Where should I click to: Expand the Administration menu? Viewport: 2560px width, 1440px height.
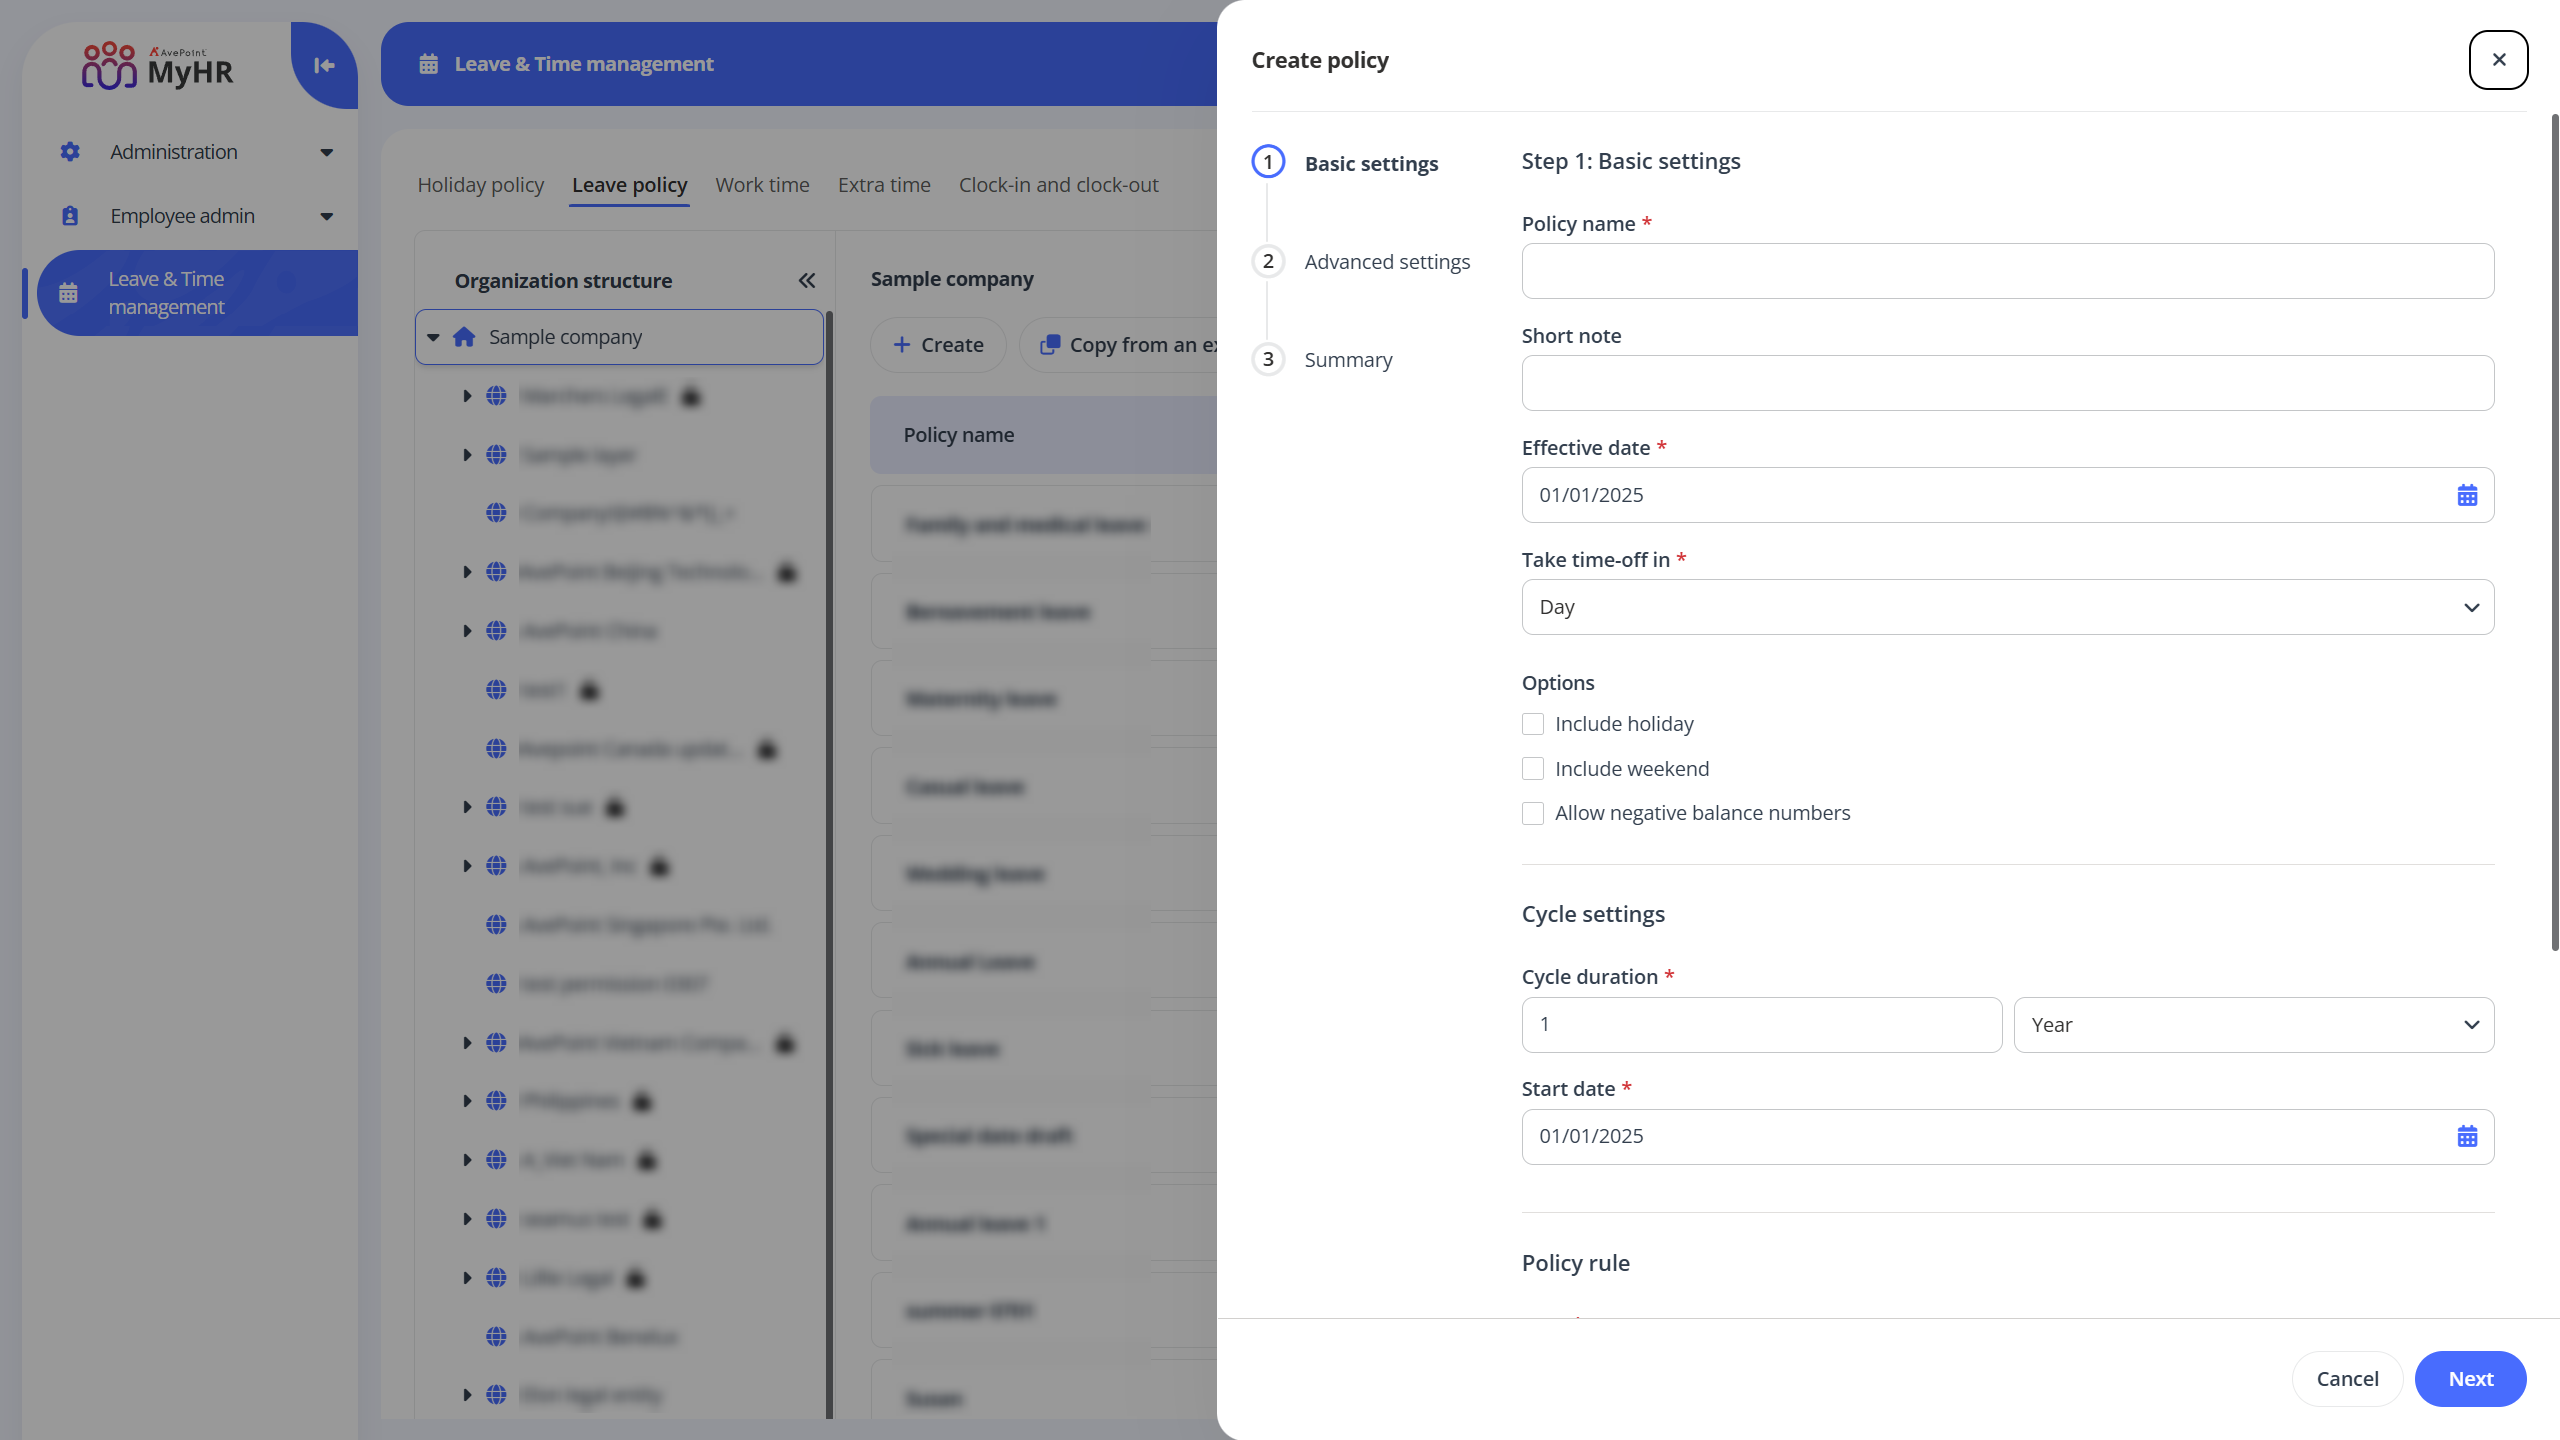click(x=326, y=152)
